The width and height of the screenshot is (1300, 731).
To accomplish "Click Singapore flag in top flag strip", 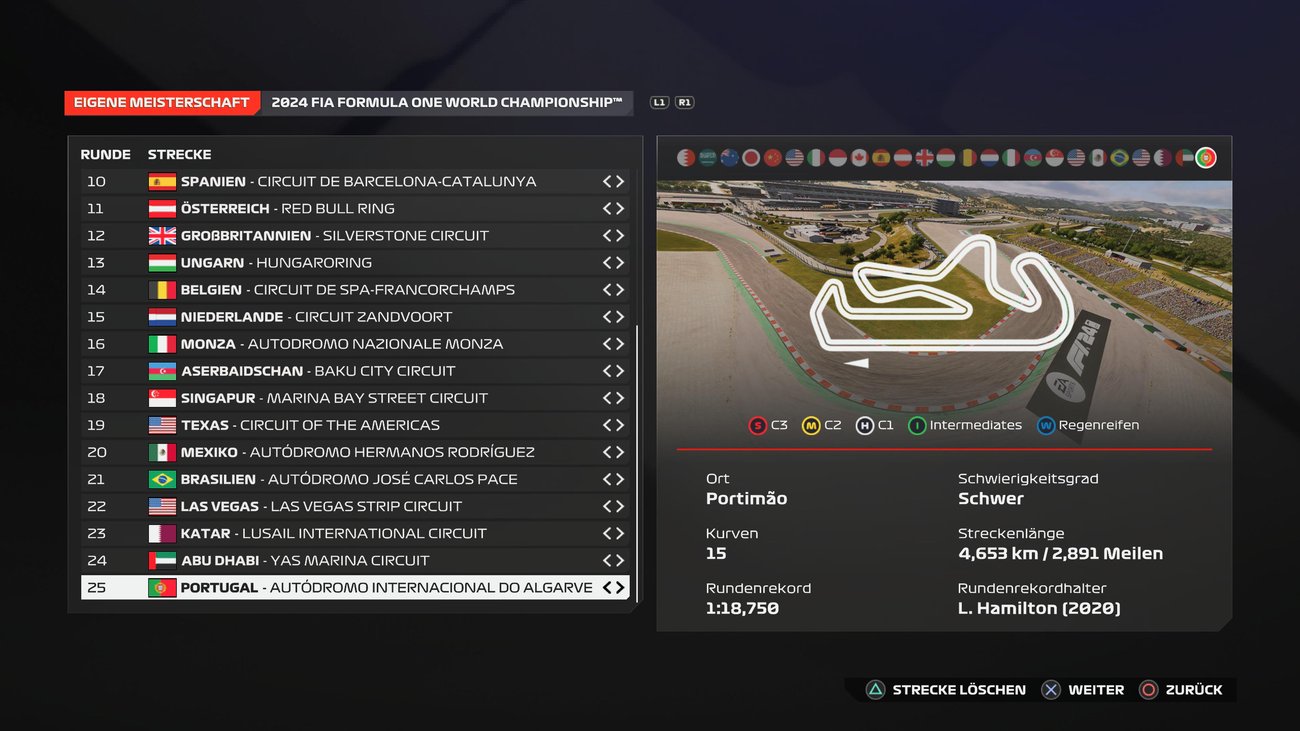I will coord(1054,158).
